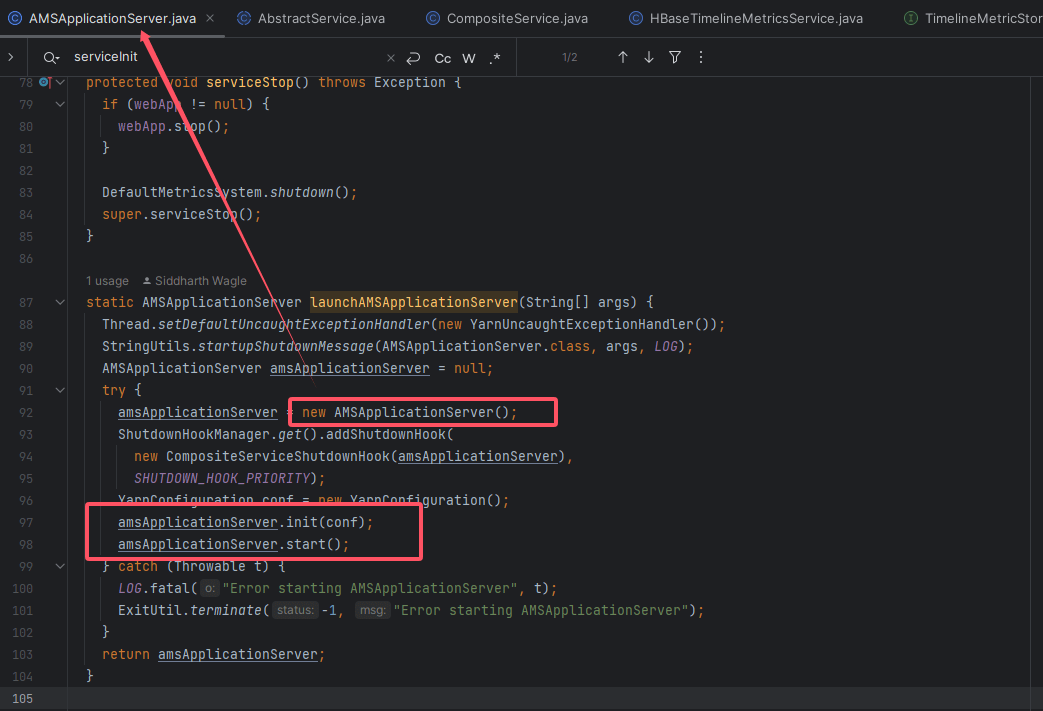Click the ExitUtil class on line 101
1043x711 pixels.
[150, 610]
